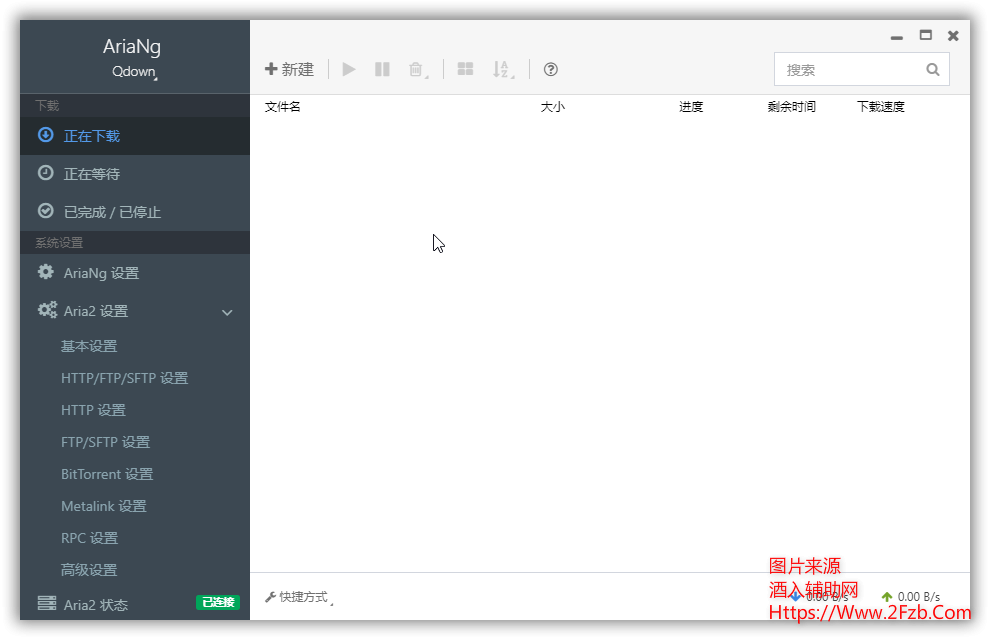The height and width of the screenshot is (640, 990).
Task: Open AriaNg 设置 via the gear icon
Action: [x=46, y=272]
